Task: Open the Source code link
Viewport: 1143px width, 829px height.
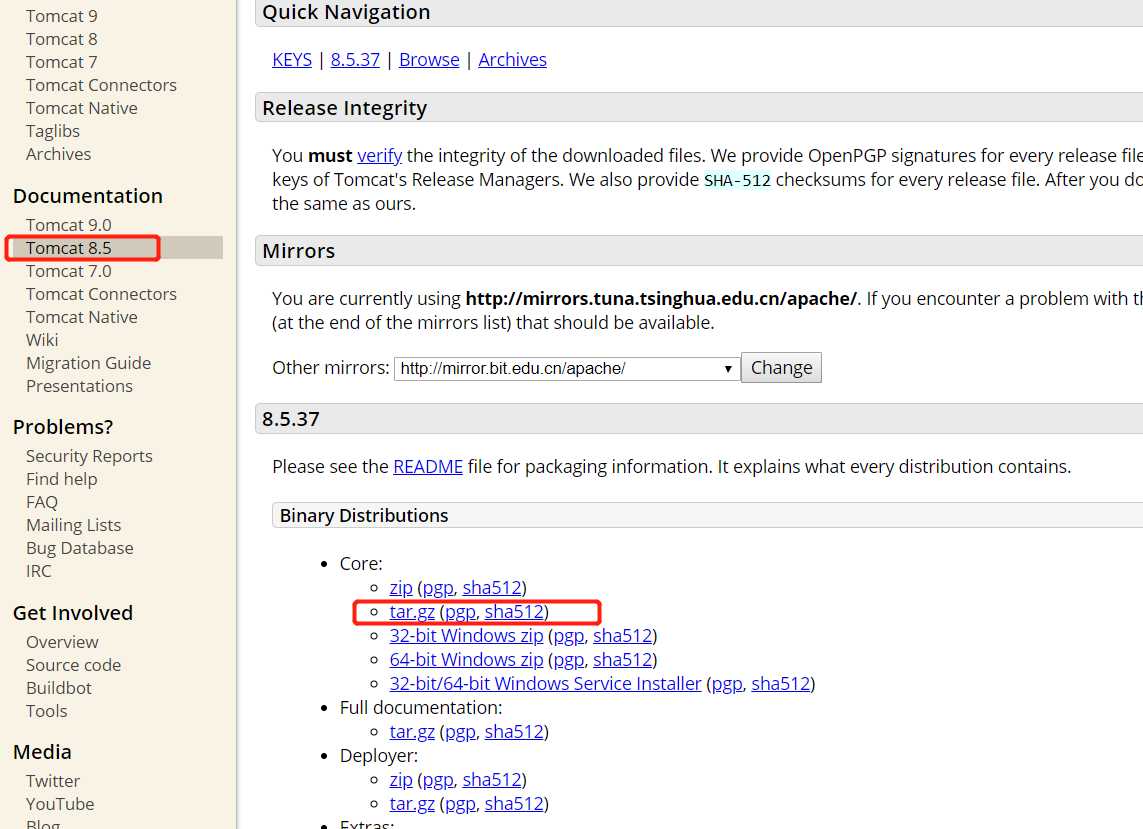Action: (x=73, y=665)
